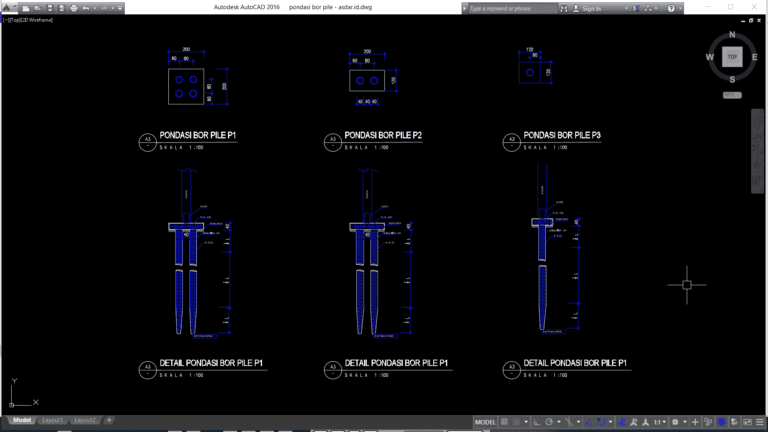This screenshot has height=432, width=768.
Task: Click the isolate objects status icon
Action: click(734, 422)
